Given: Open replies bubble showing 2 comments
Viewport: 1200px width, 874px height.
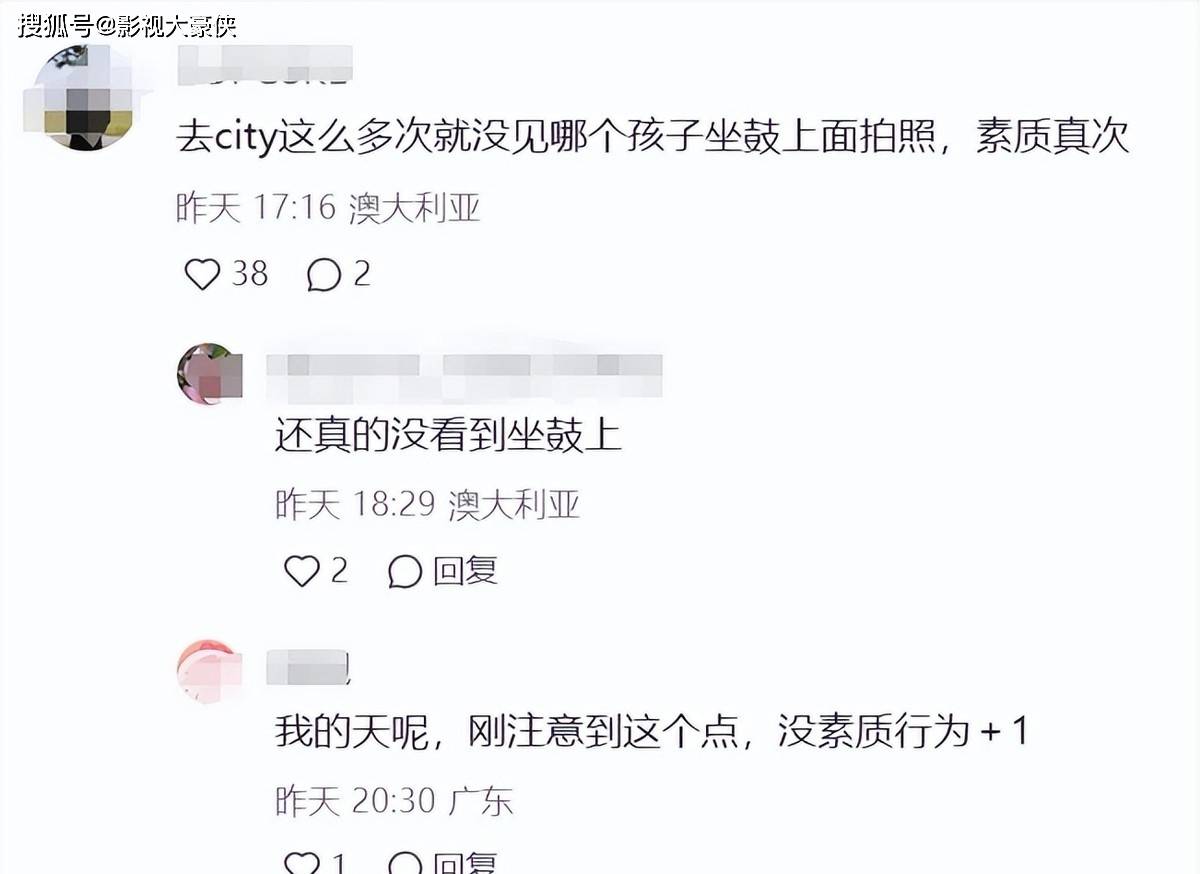Looking at the screenshot, I should point(324,274).
